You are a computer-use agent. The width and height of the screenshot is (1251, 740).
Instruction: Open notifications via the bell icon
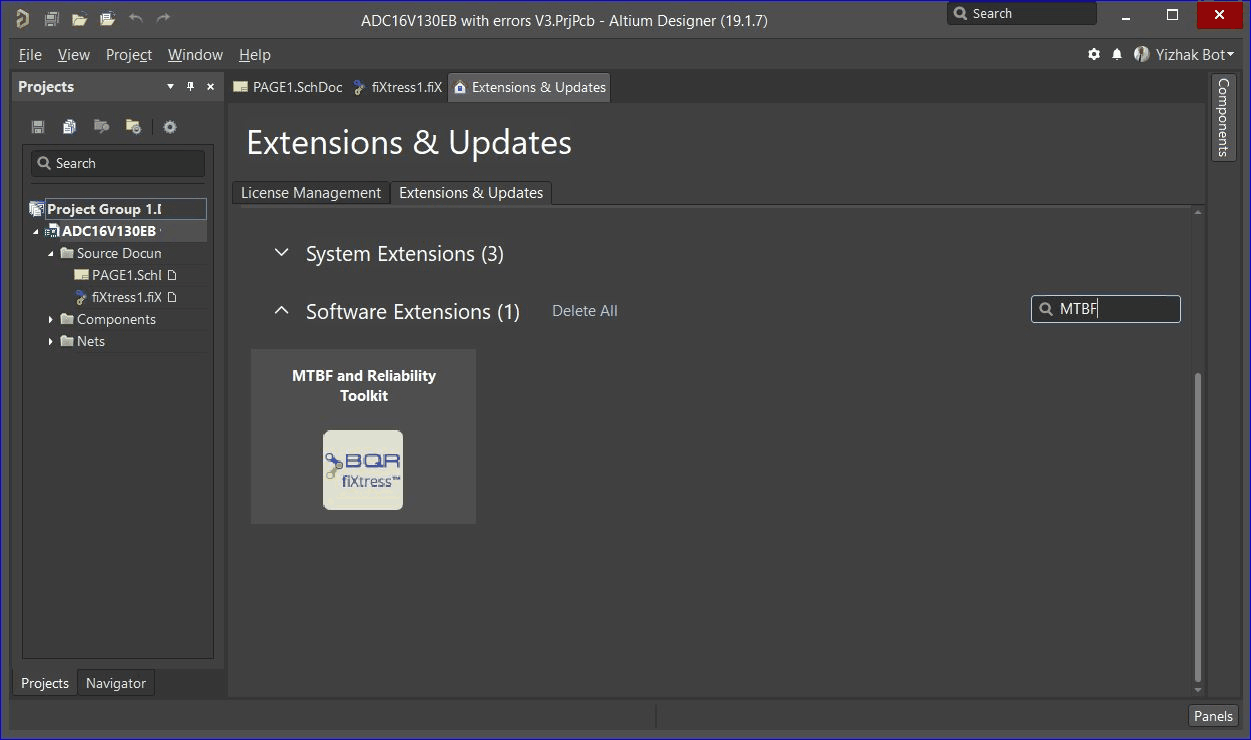click(1117, 55)
